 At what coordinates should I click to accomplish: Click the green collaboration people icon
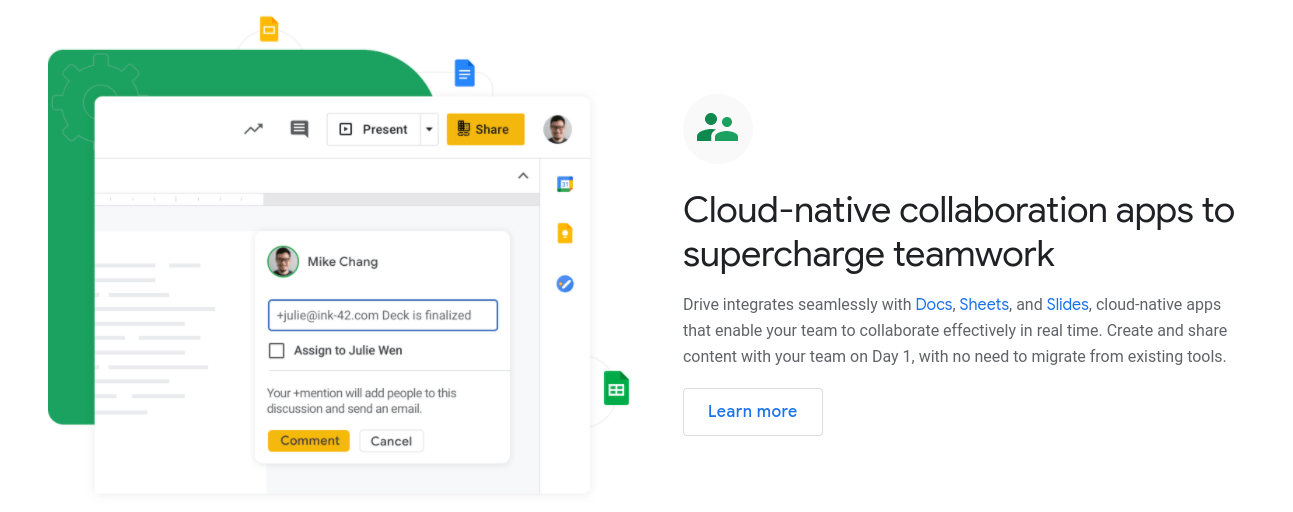point(718,129)
